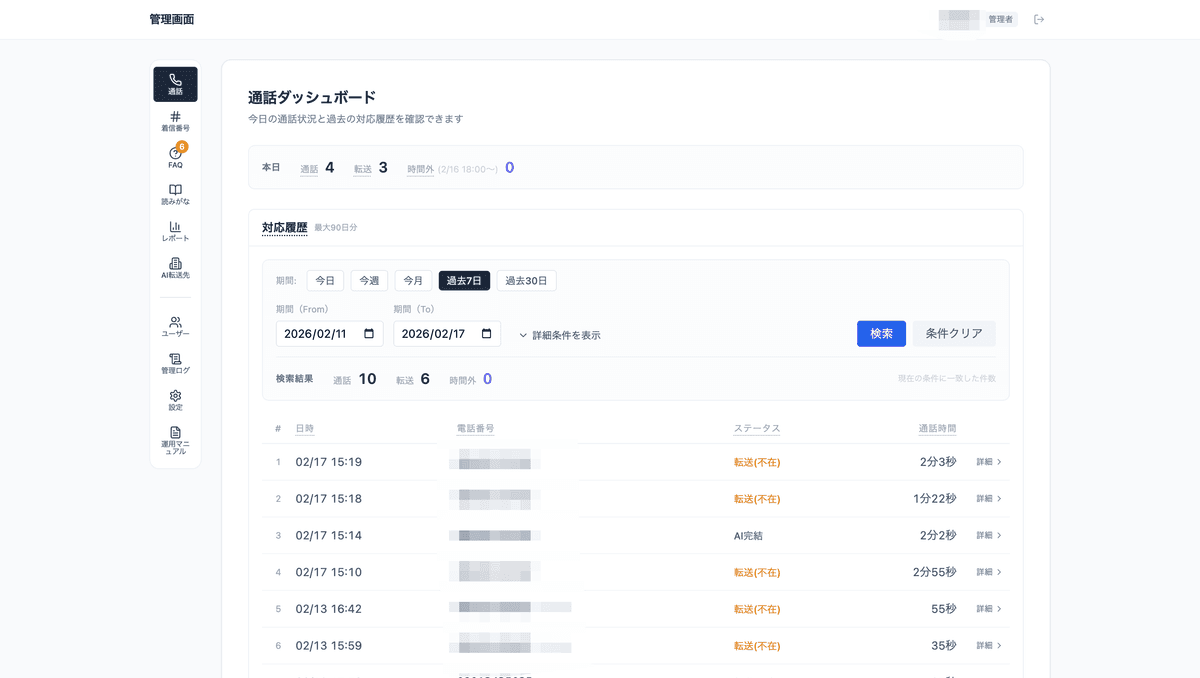The width and height of the screenshot is (1200, 678).
Task: Open 着信番号 from the sidebar
Action: pyautogui.click(x=175, y=120)
